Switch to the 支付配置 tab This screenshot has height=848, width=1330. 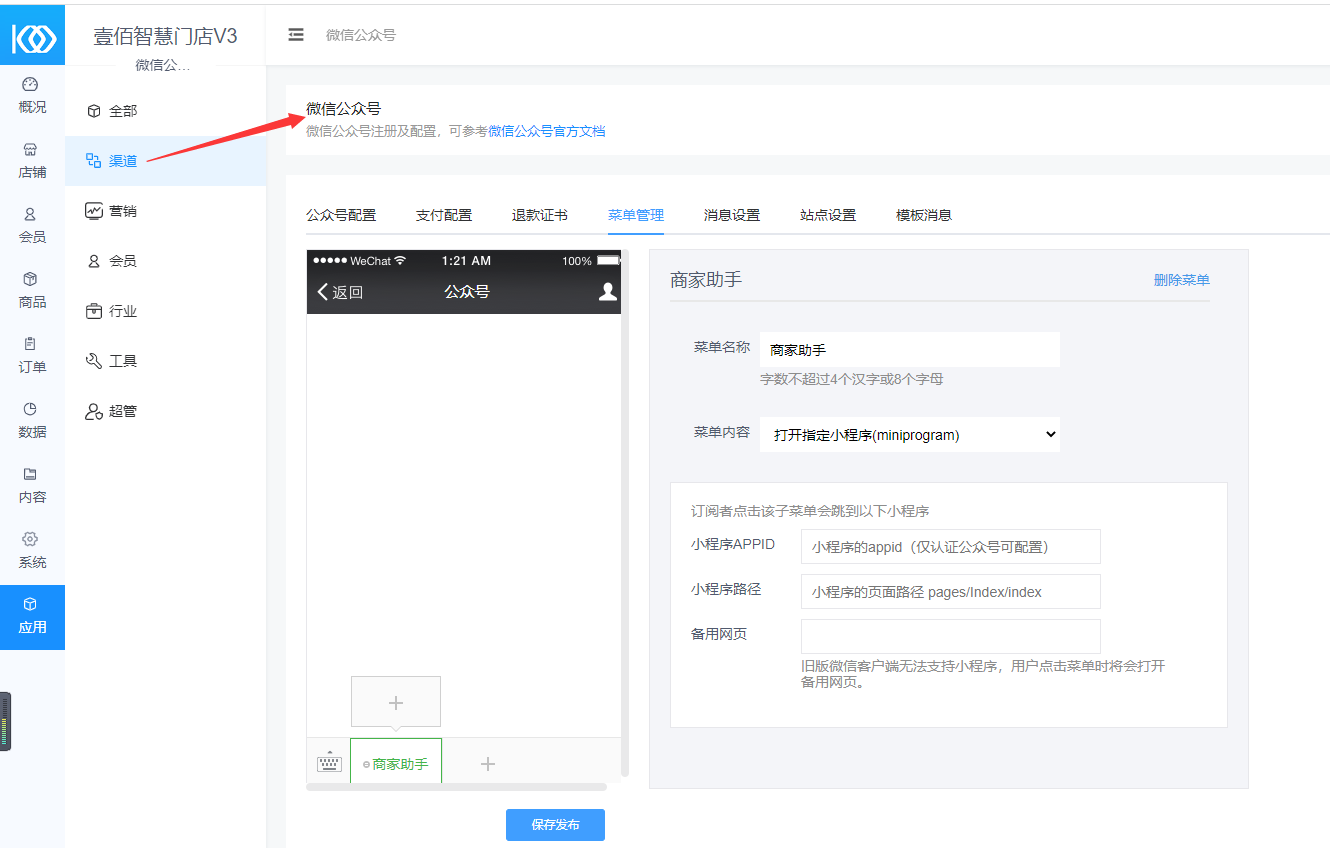[444, 215]
